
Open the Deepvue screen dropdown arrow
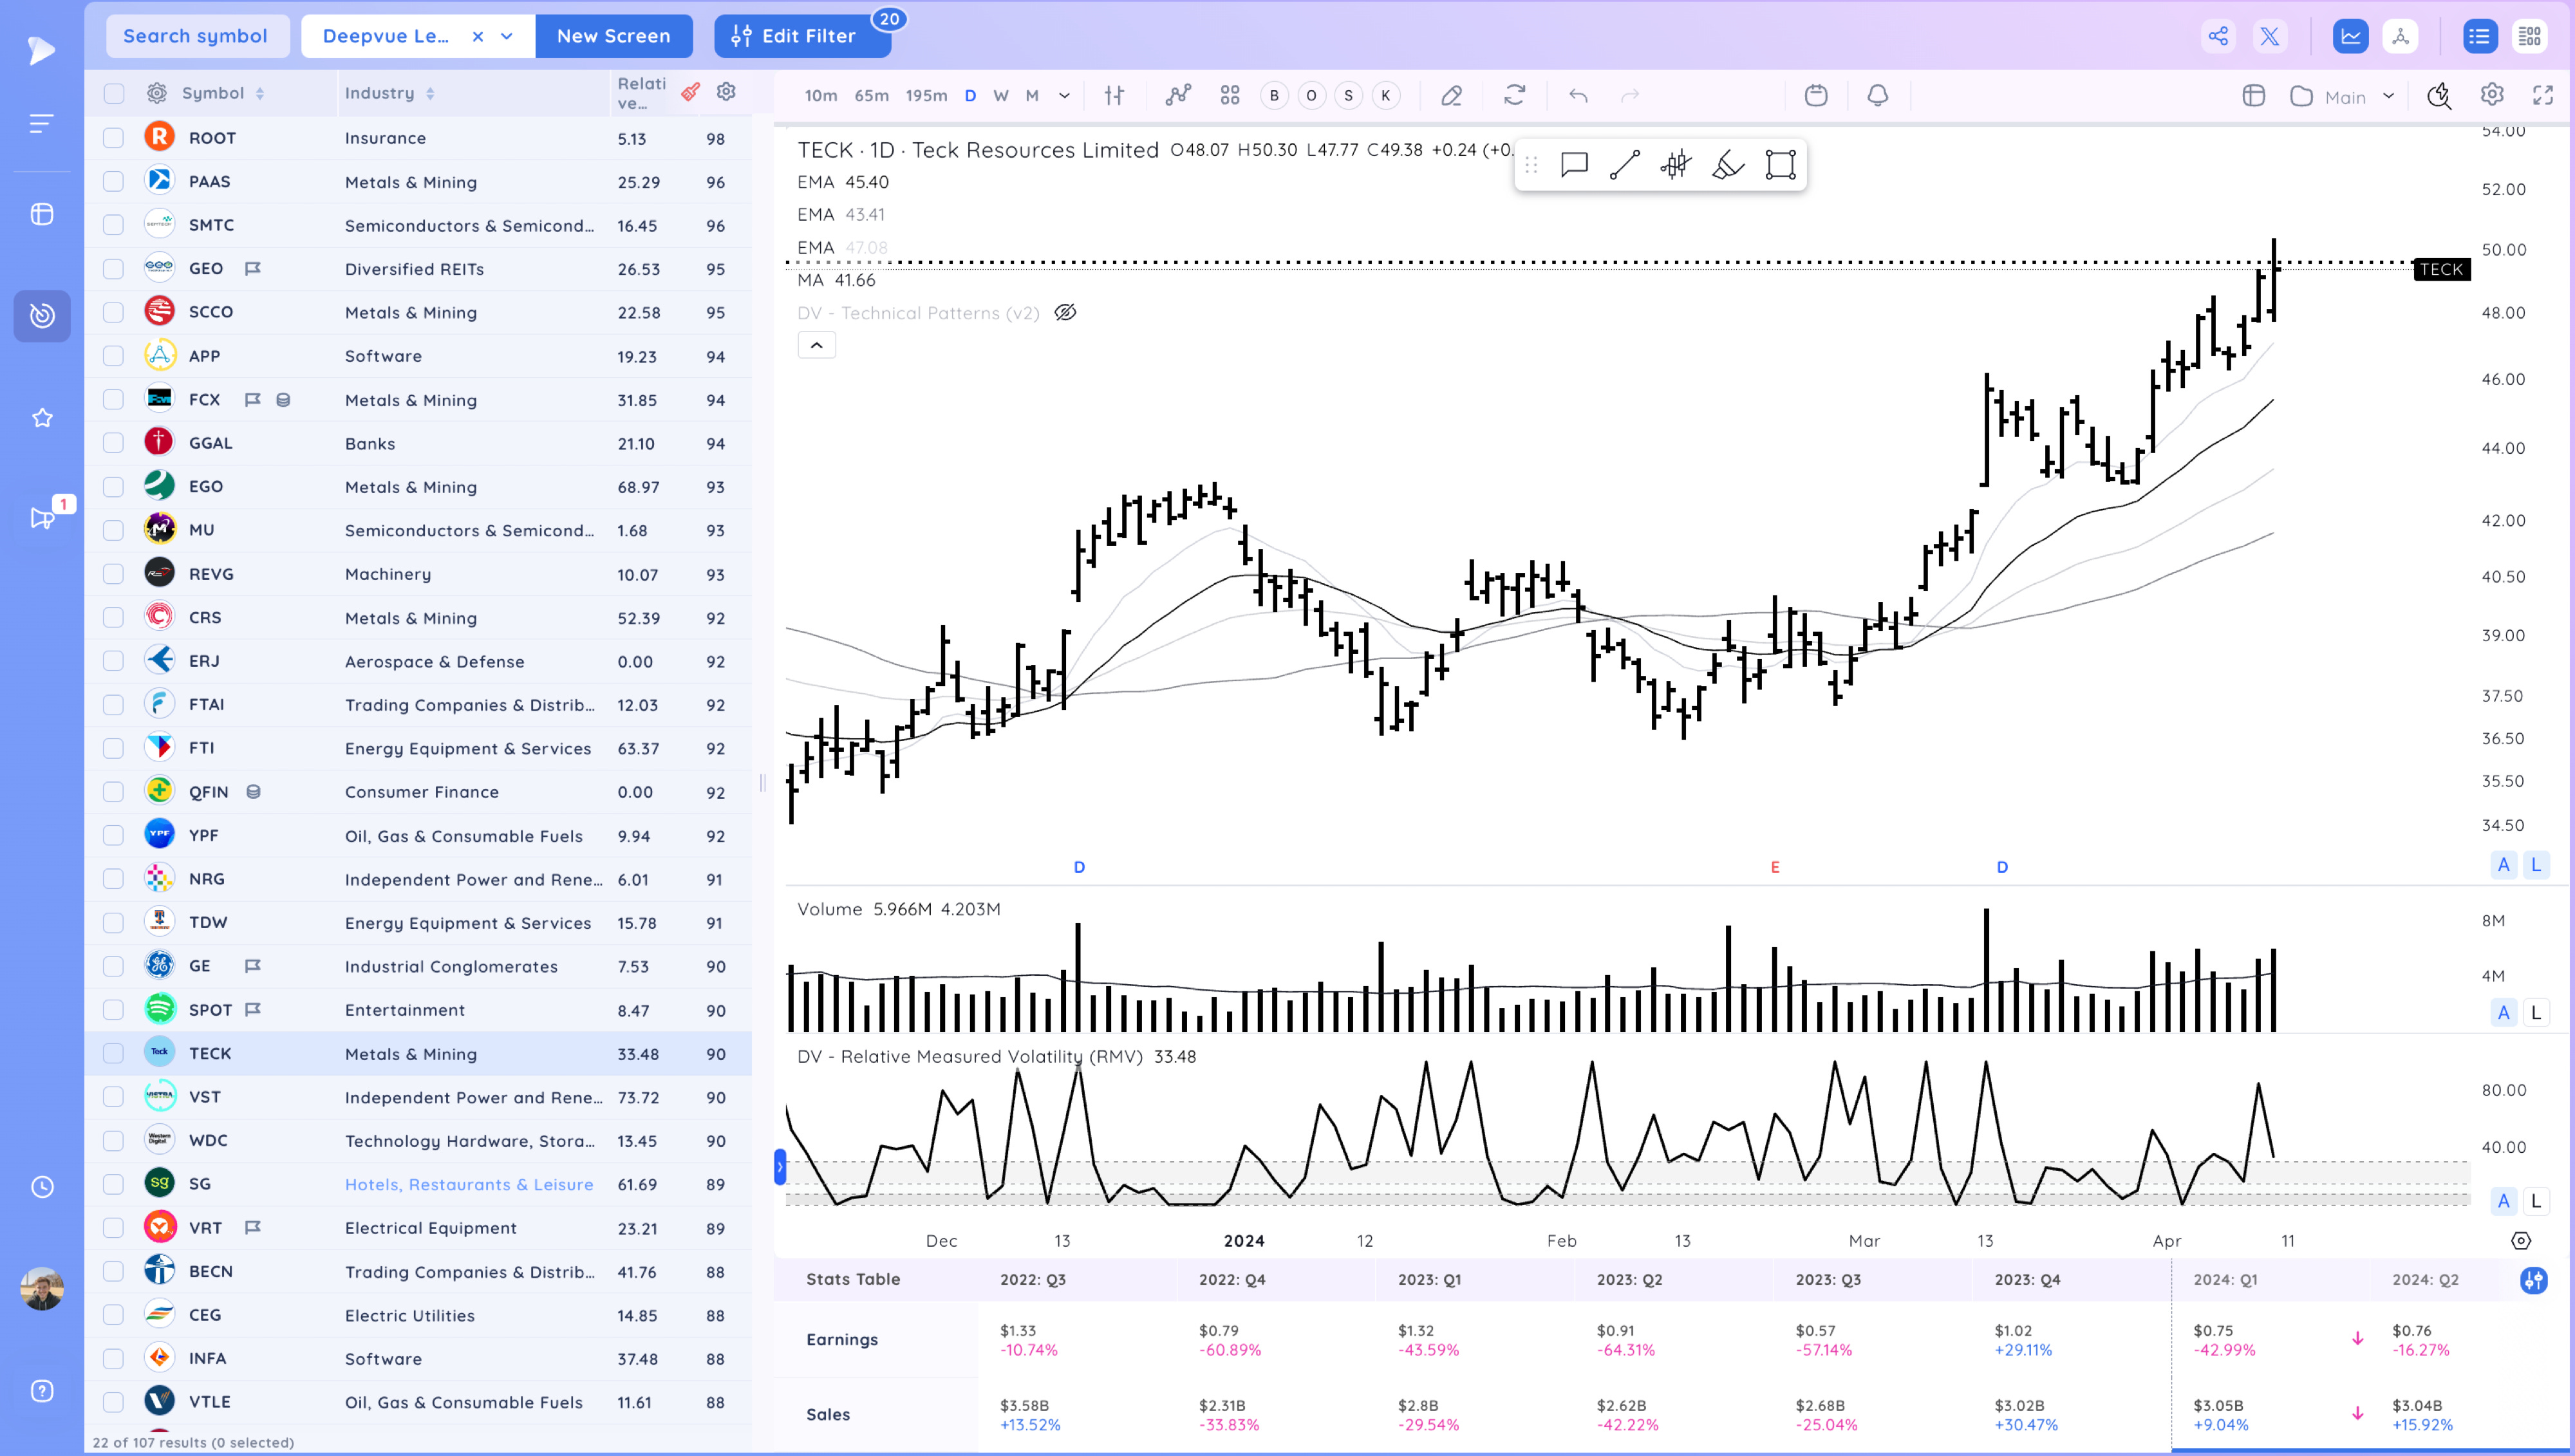pyautogui.click(x=507, y=36)
